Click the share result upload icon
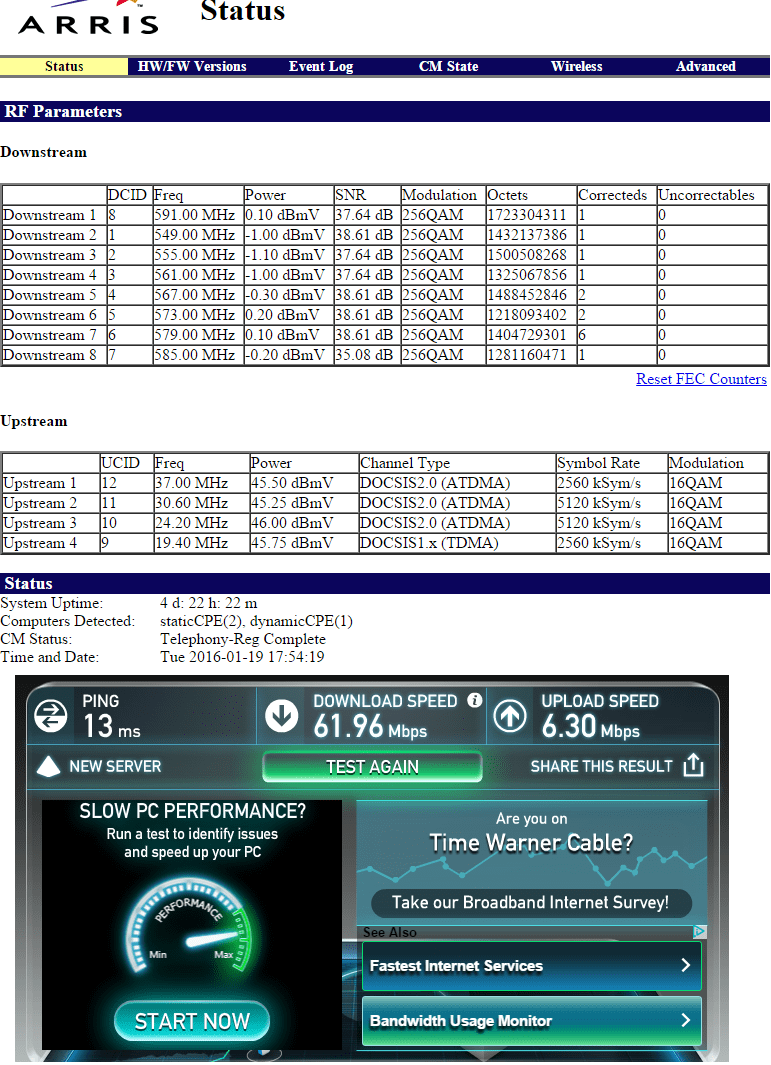771x1065 pixels. click(693, 765)
